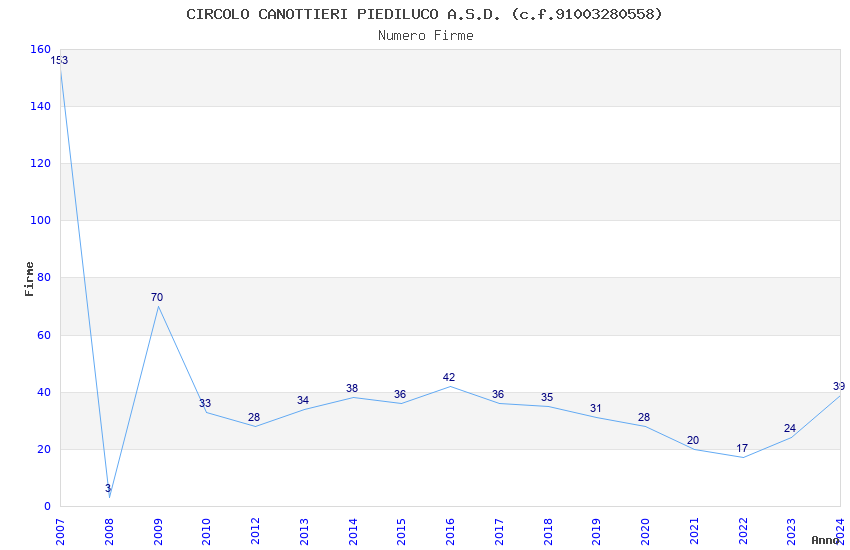The image size is (850, 550).
Task: Select the y-axis tick label 120
Action: (x=41, y=163)
